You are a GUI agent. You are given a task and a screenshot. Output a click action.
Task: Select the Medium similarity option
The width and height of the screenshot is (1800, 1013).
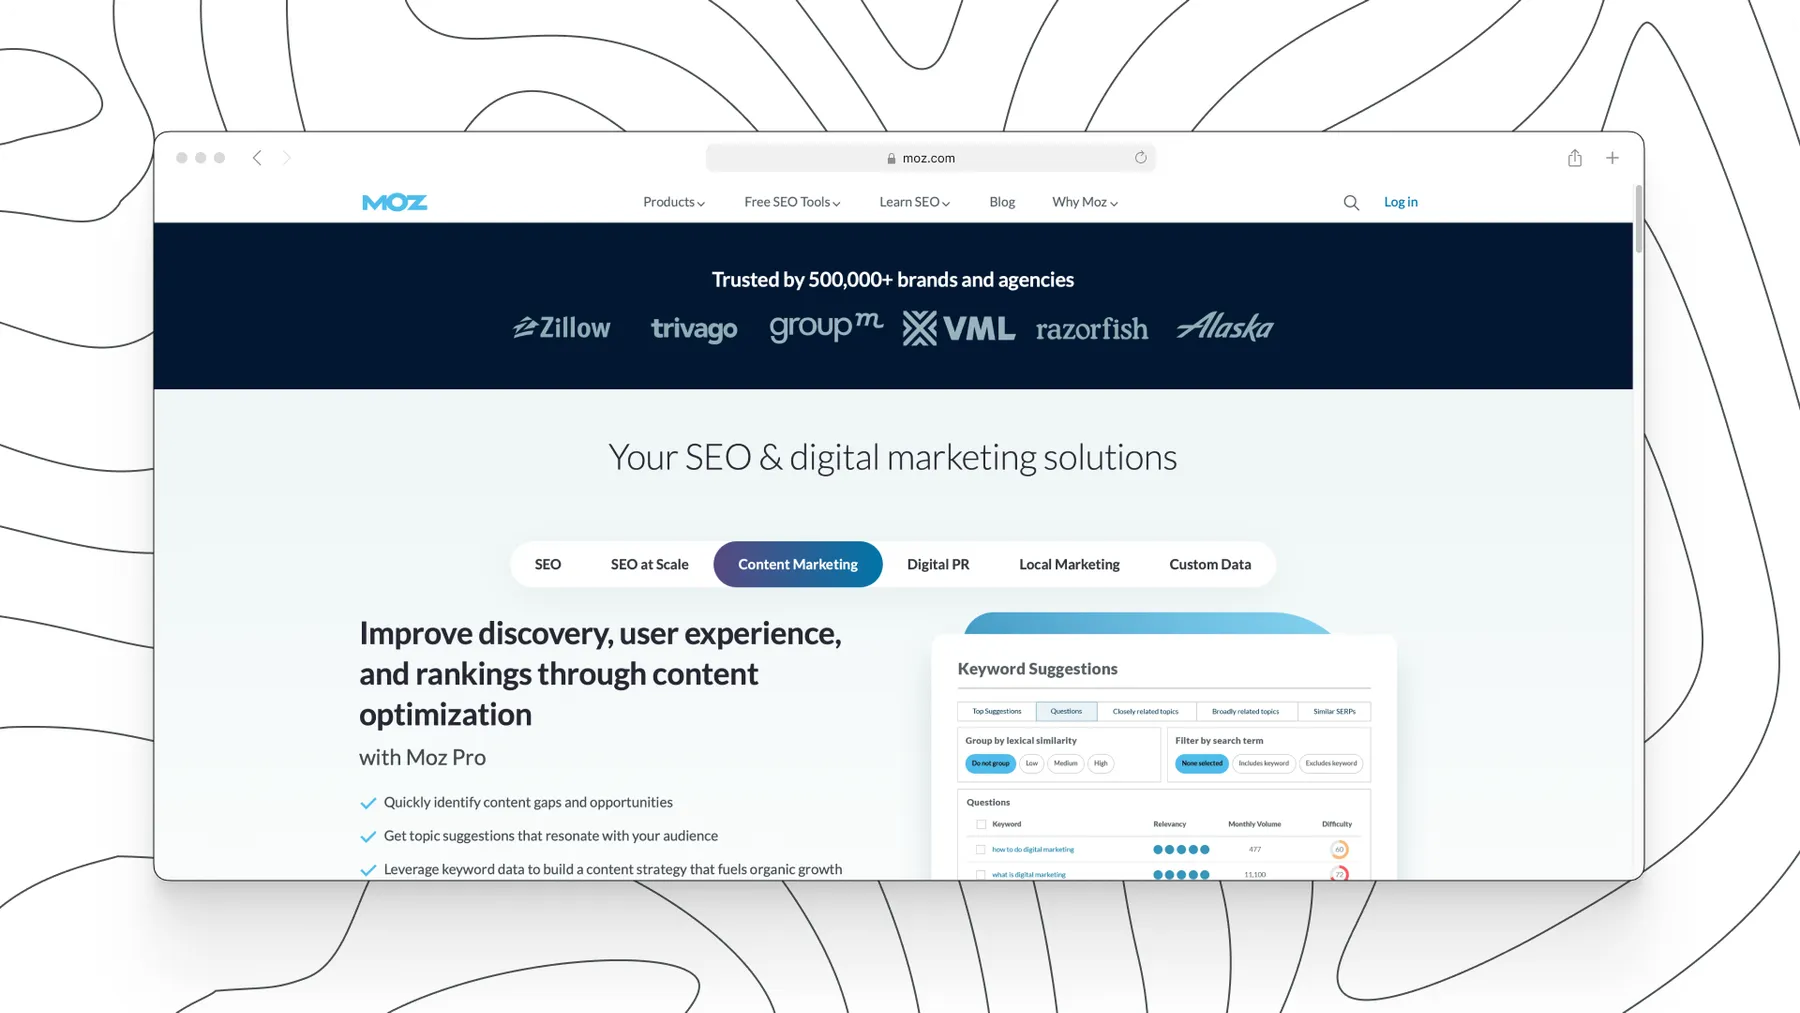(1066, 763)
